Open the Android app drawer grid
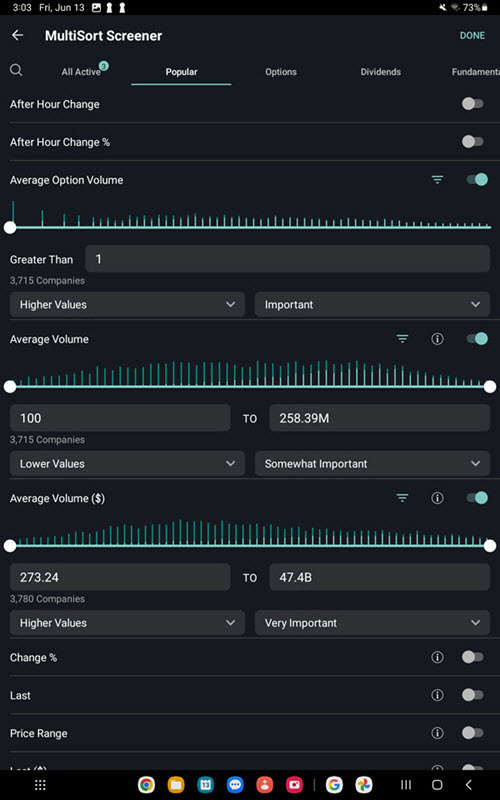Viewport: 500px width, 800px height. pyautogui.click(x=40, y=785)
